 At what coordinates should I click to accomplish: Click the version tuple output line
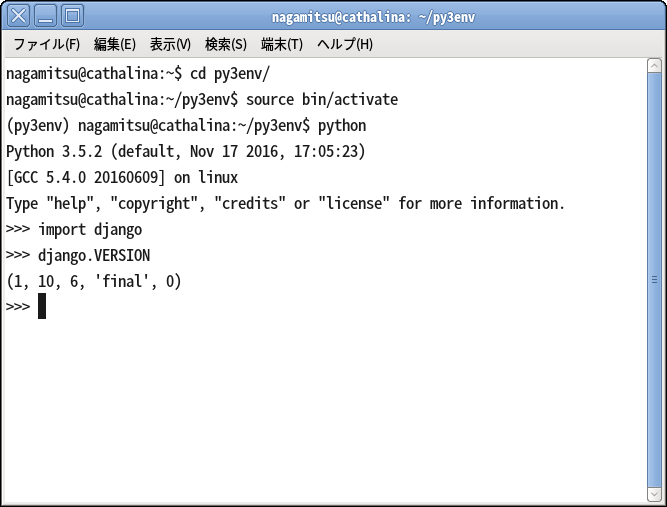pyautogui.click(x=94, y=282)
